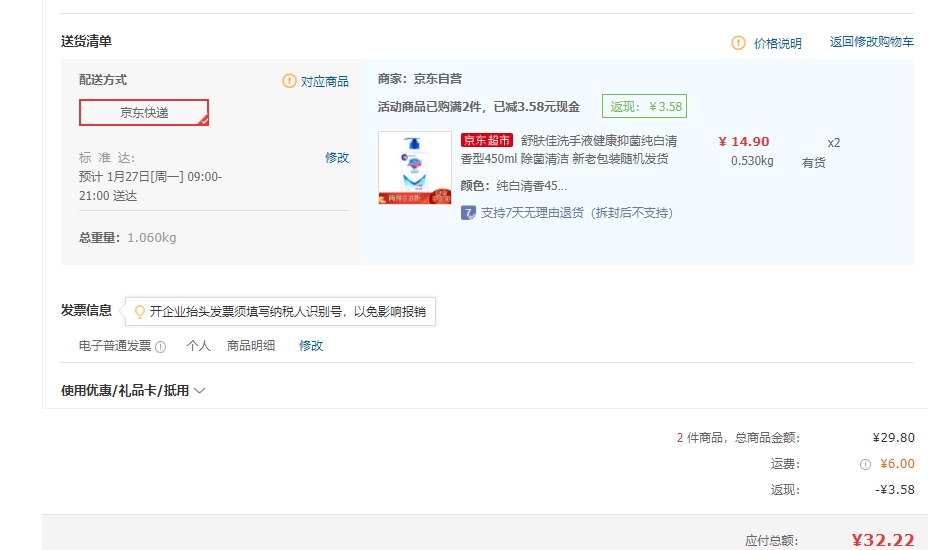Image resolution: width=928 pixels, height=550 pixels.
Task: Go back via 返回修改购物车 link
Action: tap(872, 41)
